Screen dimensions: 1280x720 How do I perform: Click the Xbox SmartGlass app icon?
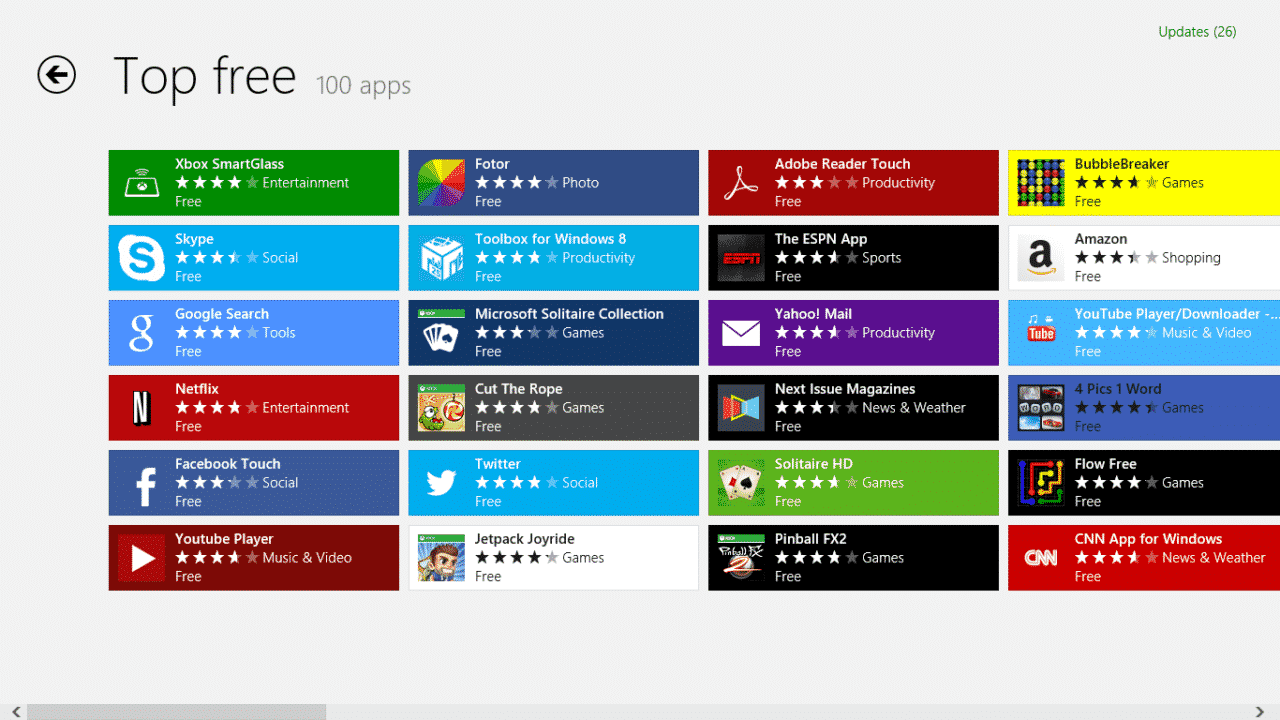coord(142,183)
